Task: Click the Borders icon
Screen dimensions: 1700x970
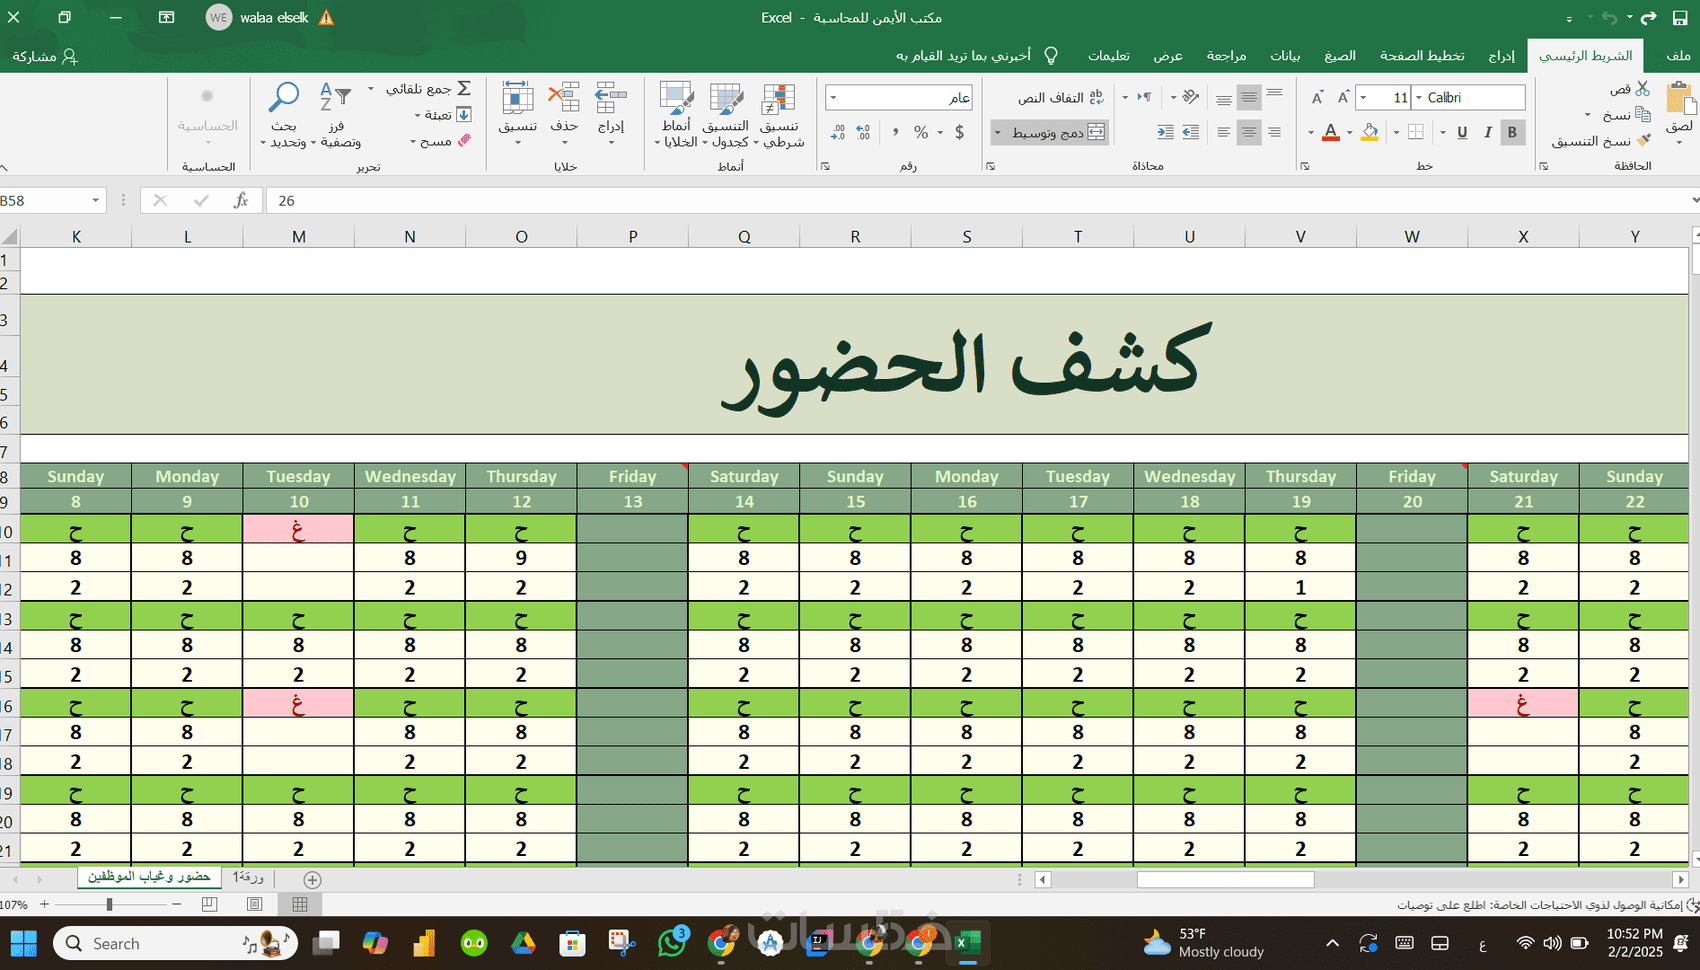Action: [x=1415, y=132]
